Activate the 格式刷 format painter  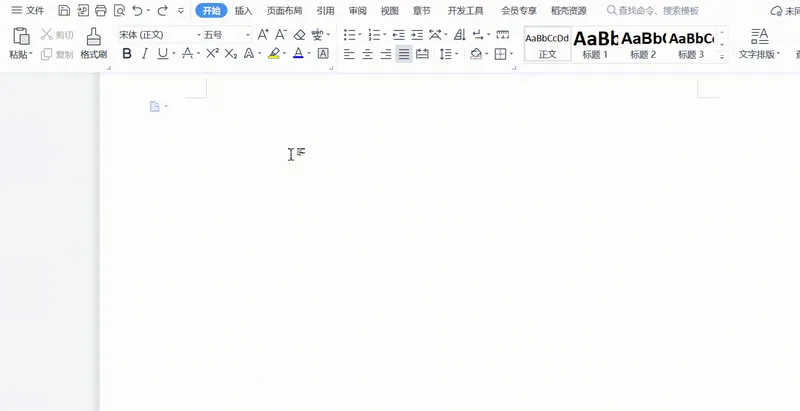93,44
